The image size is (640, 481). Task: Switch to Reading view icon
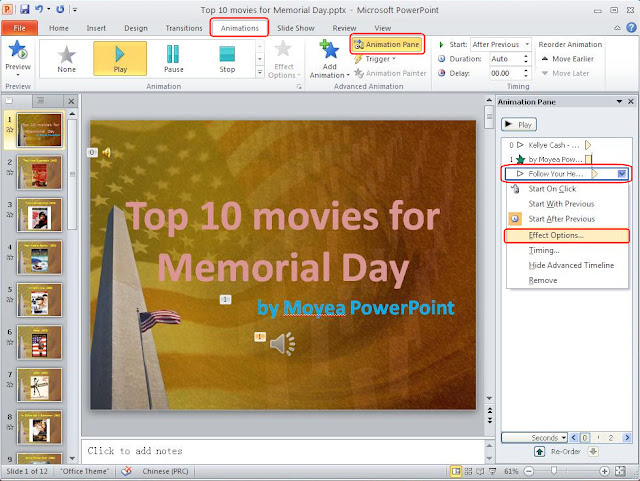pos(480,472)
